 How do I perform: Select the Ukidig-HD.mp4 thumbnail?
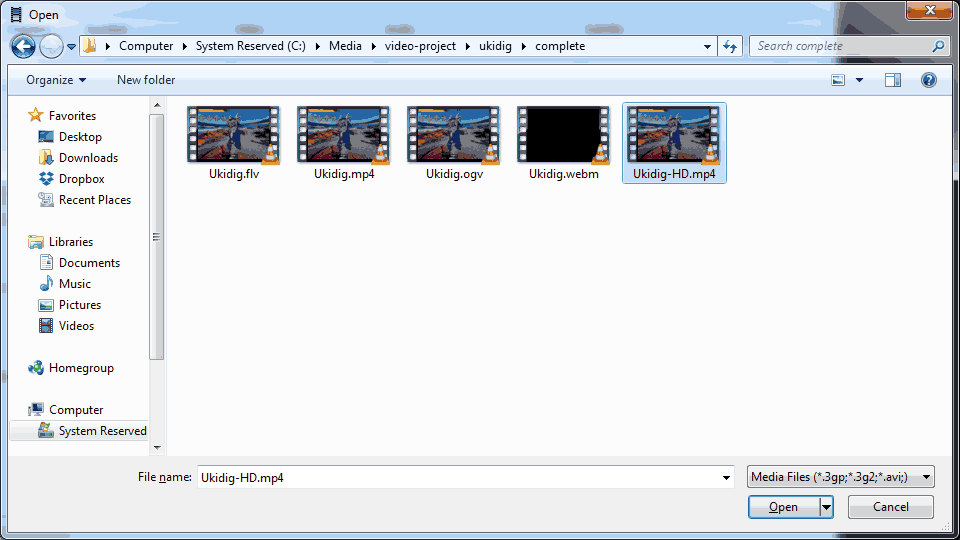click(x=674, y=135)
